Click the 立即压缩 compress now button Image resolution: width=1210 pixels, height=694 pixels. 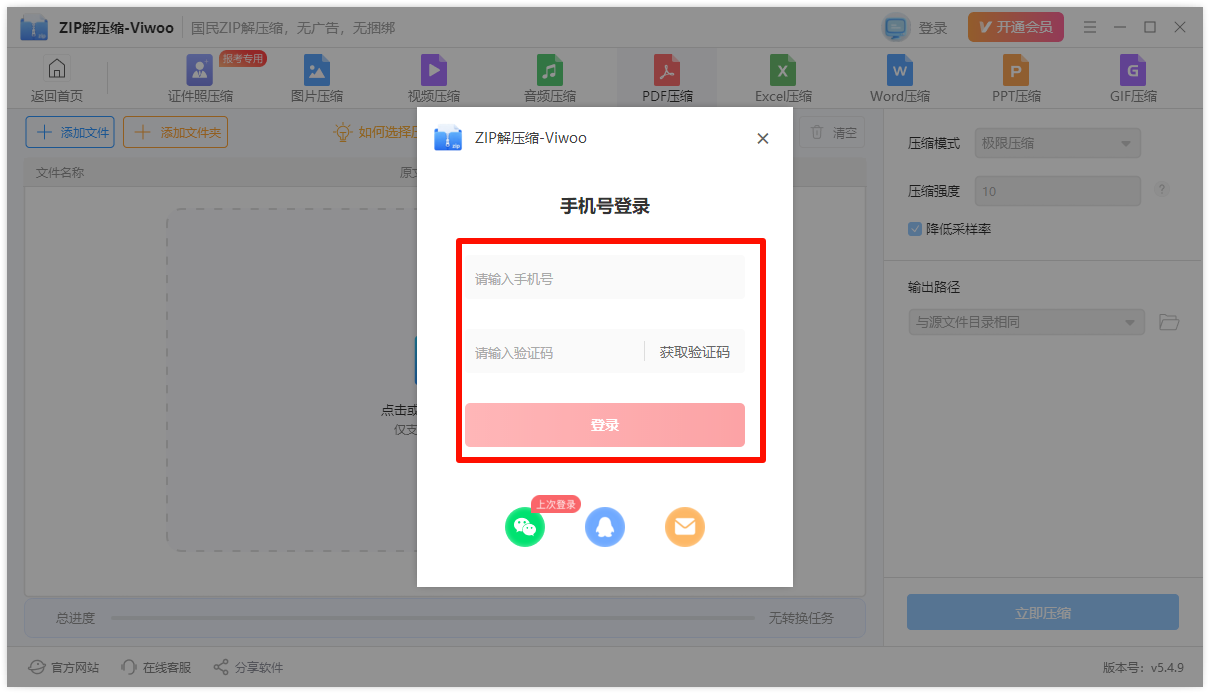tap(1043, 613)
